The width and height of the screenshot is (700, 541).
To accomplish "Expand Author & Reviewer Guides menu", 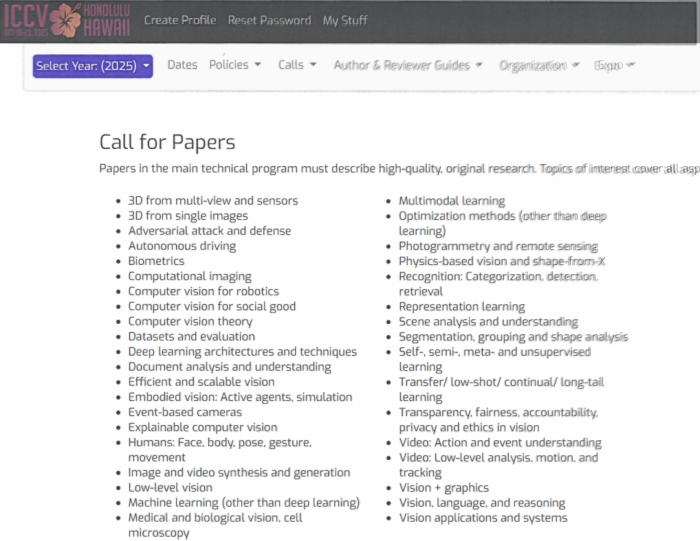I will 408,65.
